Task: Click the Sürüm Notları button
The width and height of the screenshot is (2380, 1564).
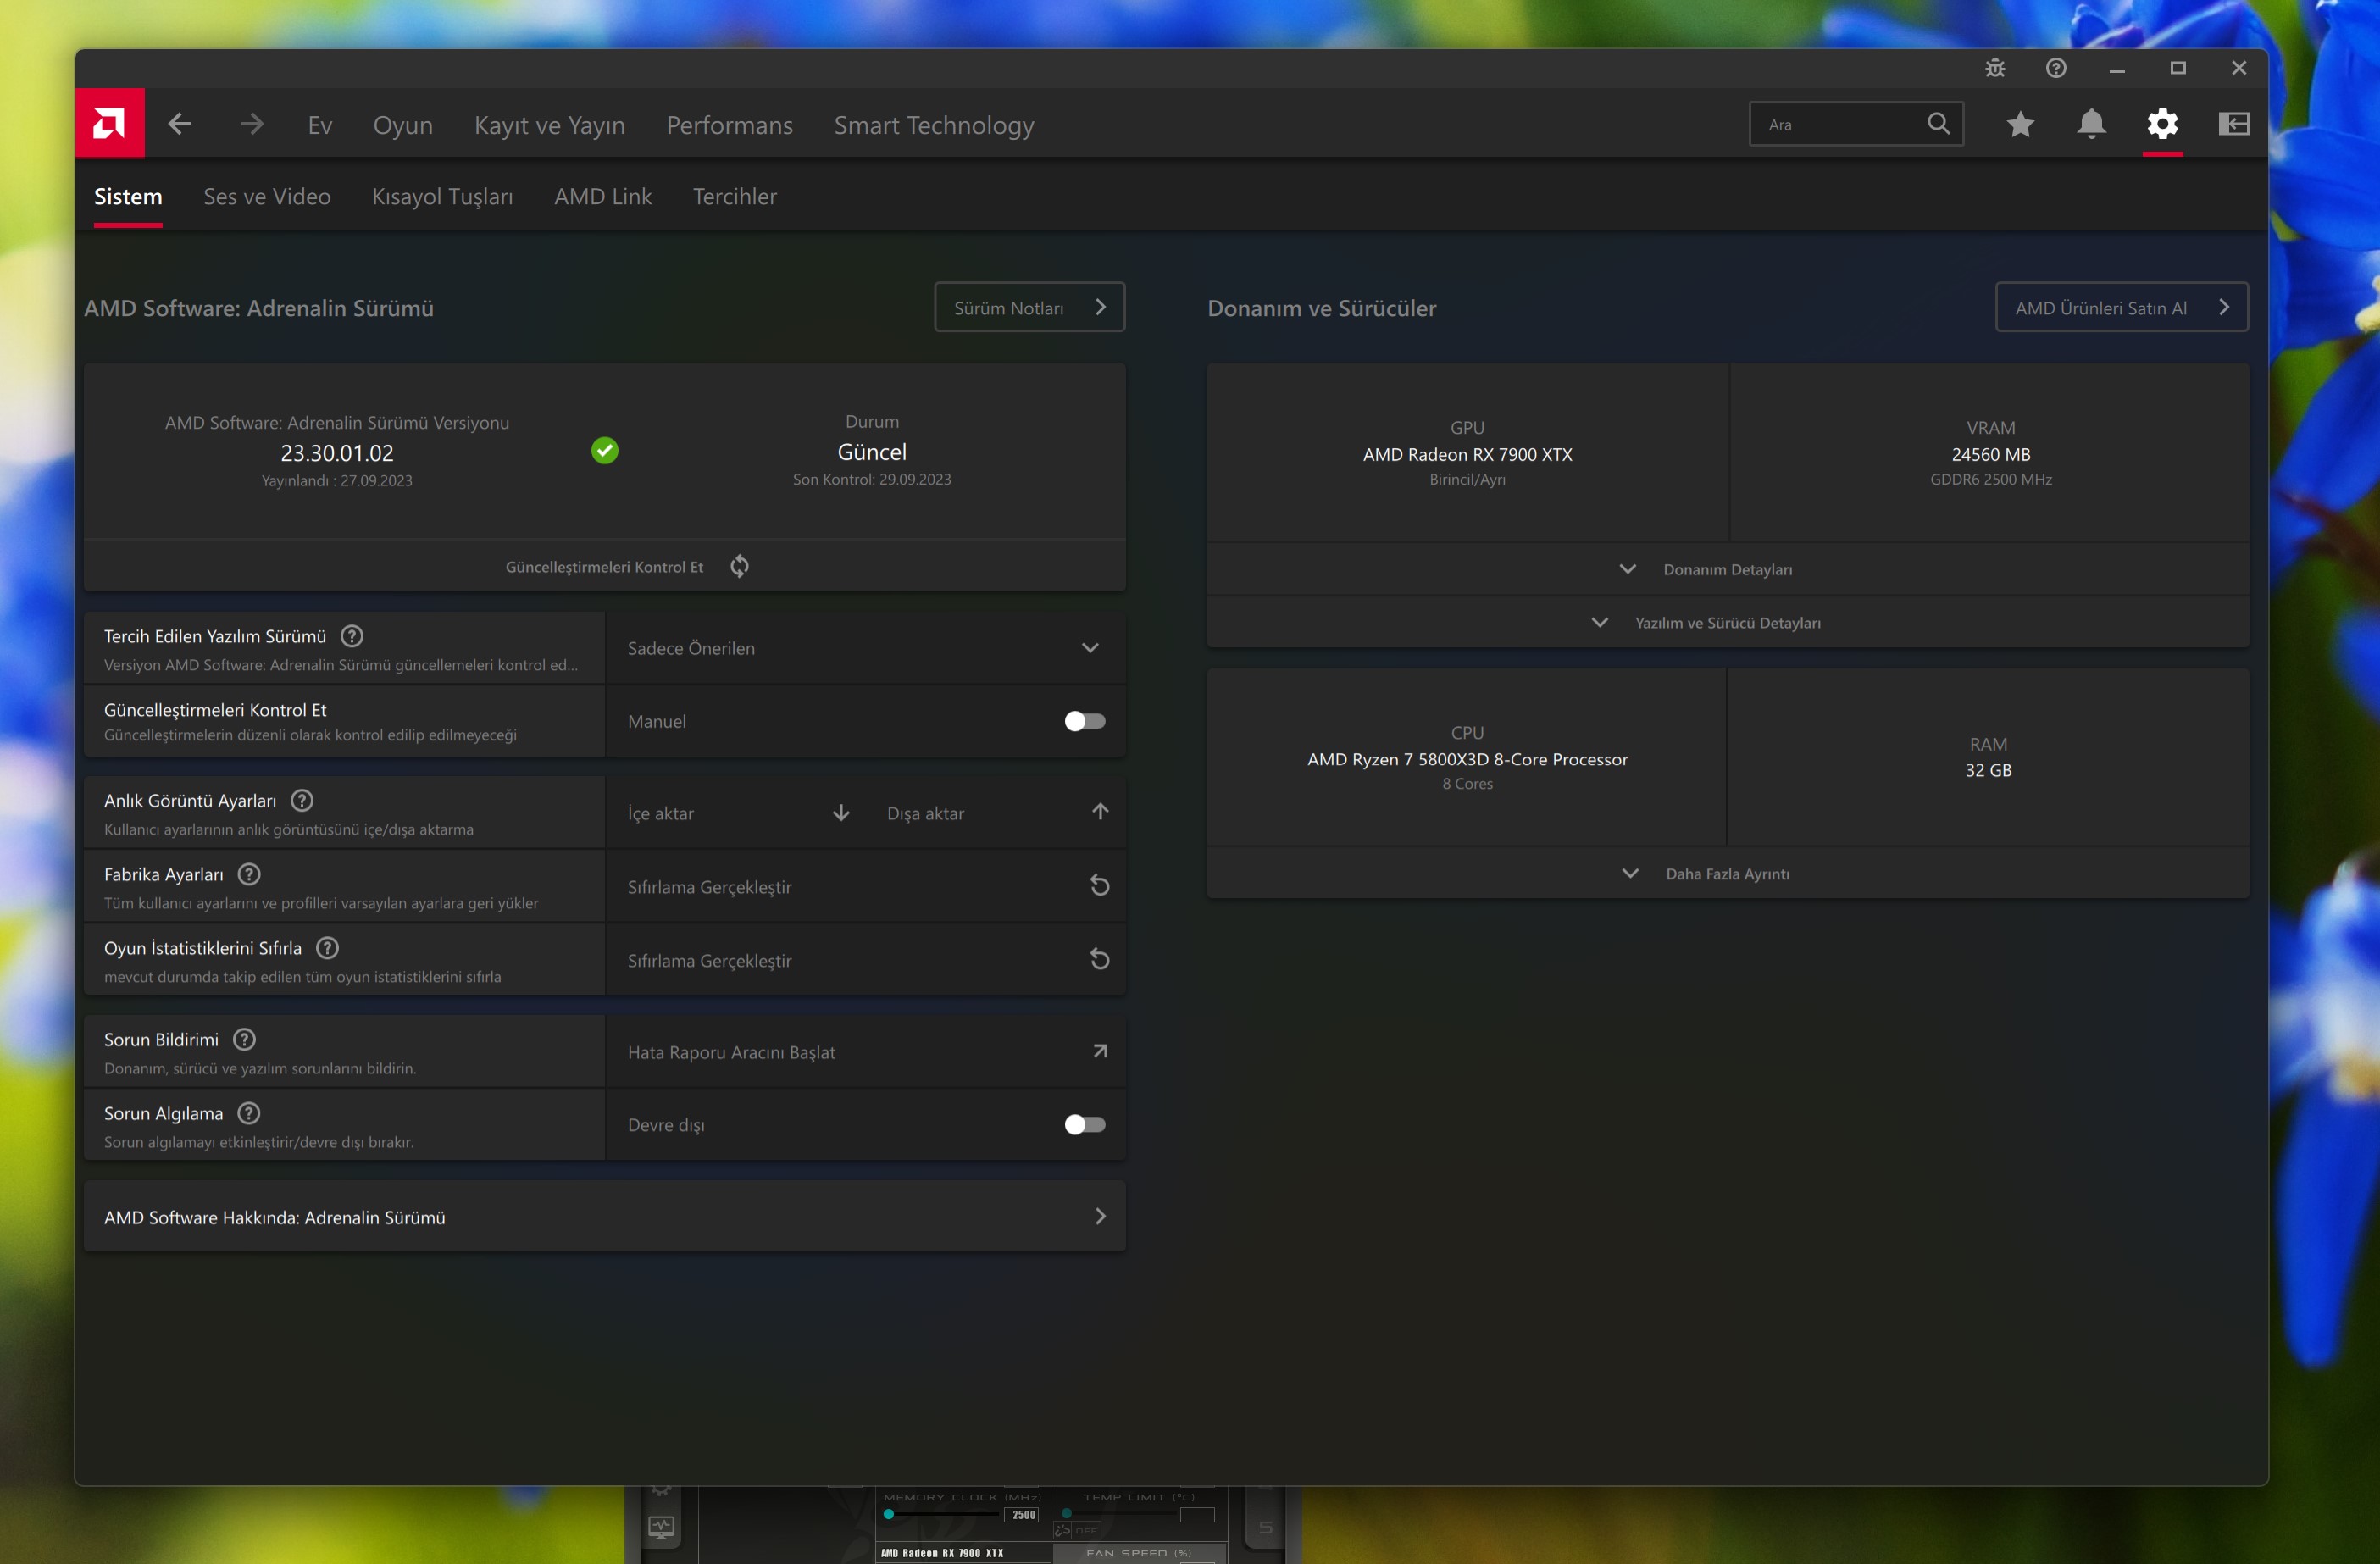Action: pos(1029,307)
